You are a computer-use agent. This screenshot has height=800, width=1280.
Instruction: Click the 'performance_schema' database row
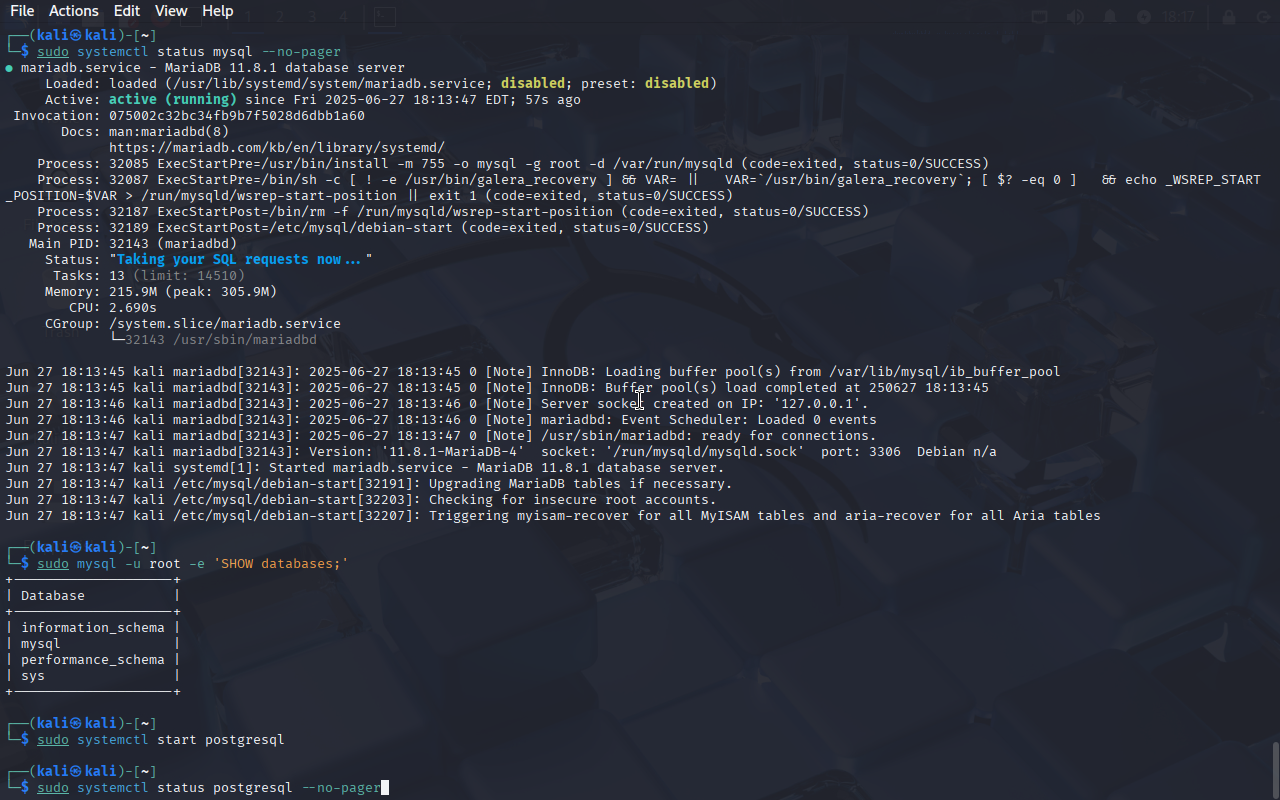(93, 660)
